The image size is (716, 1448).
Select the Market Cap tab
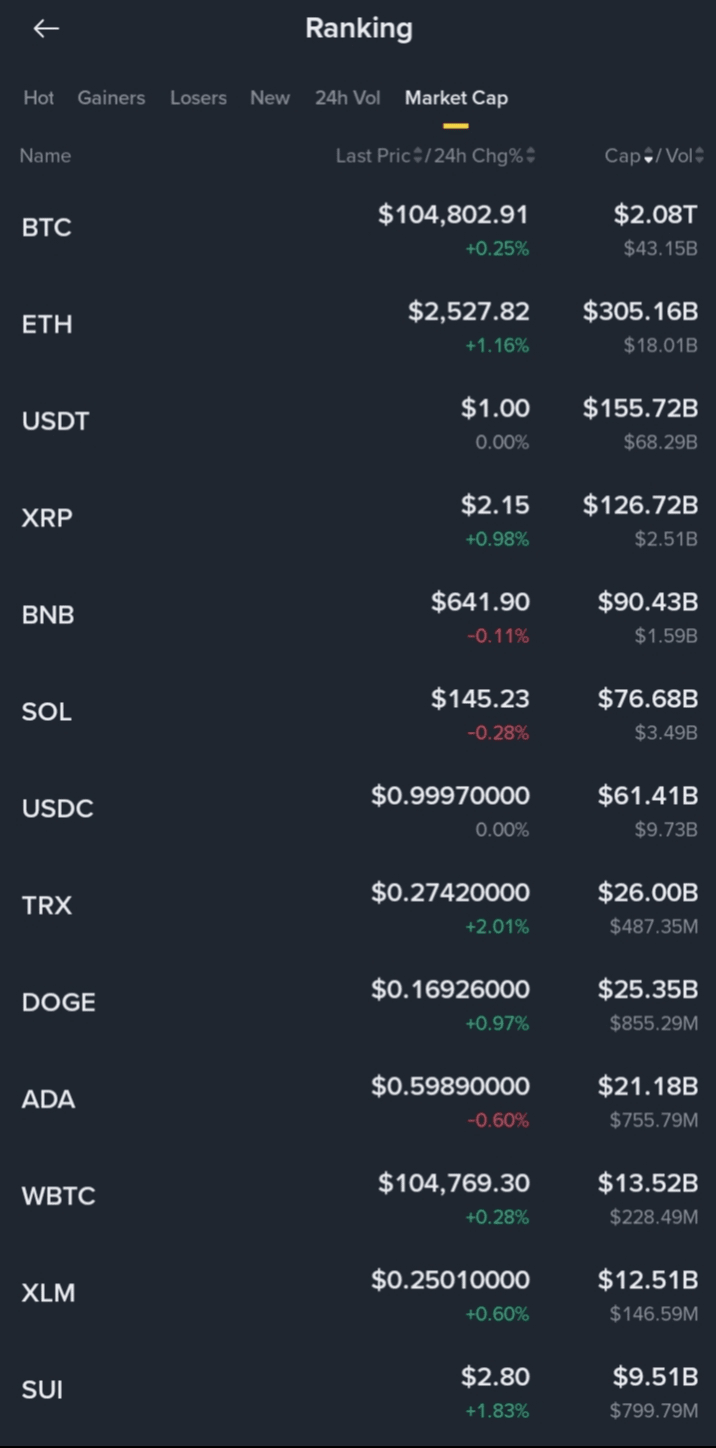tap(456, 98)
